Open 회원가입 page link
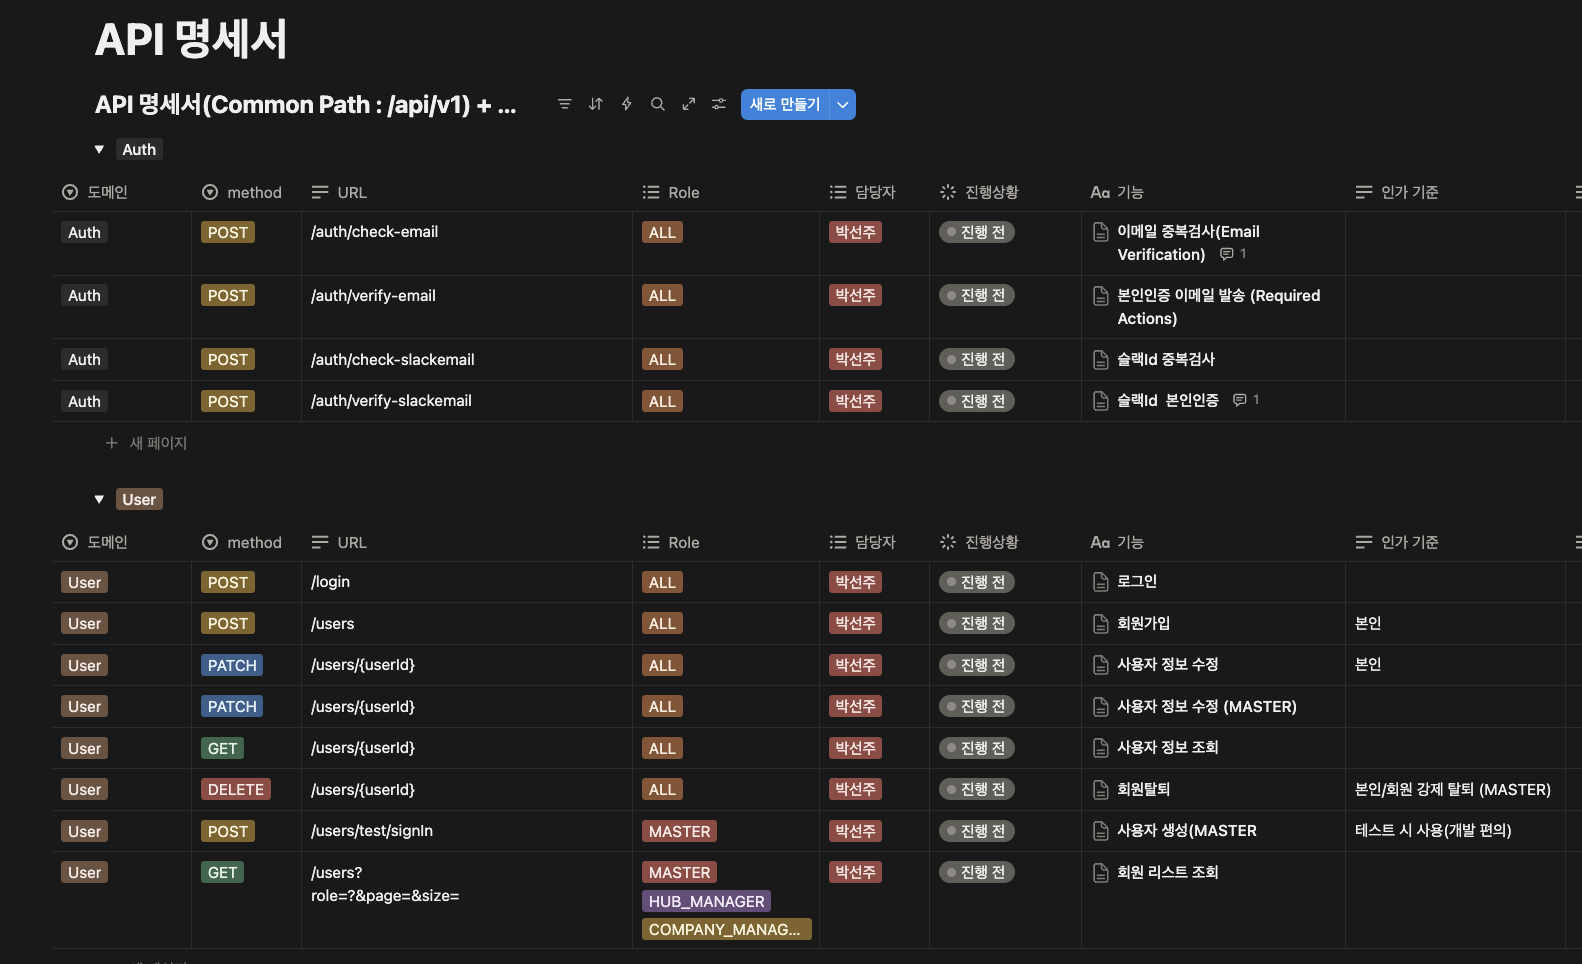Viewport: 1582px width, 964px height. point(1143,624)
